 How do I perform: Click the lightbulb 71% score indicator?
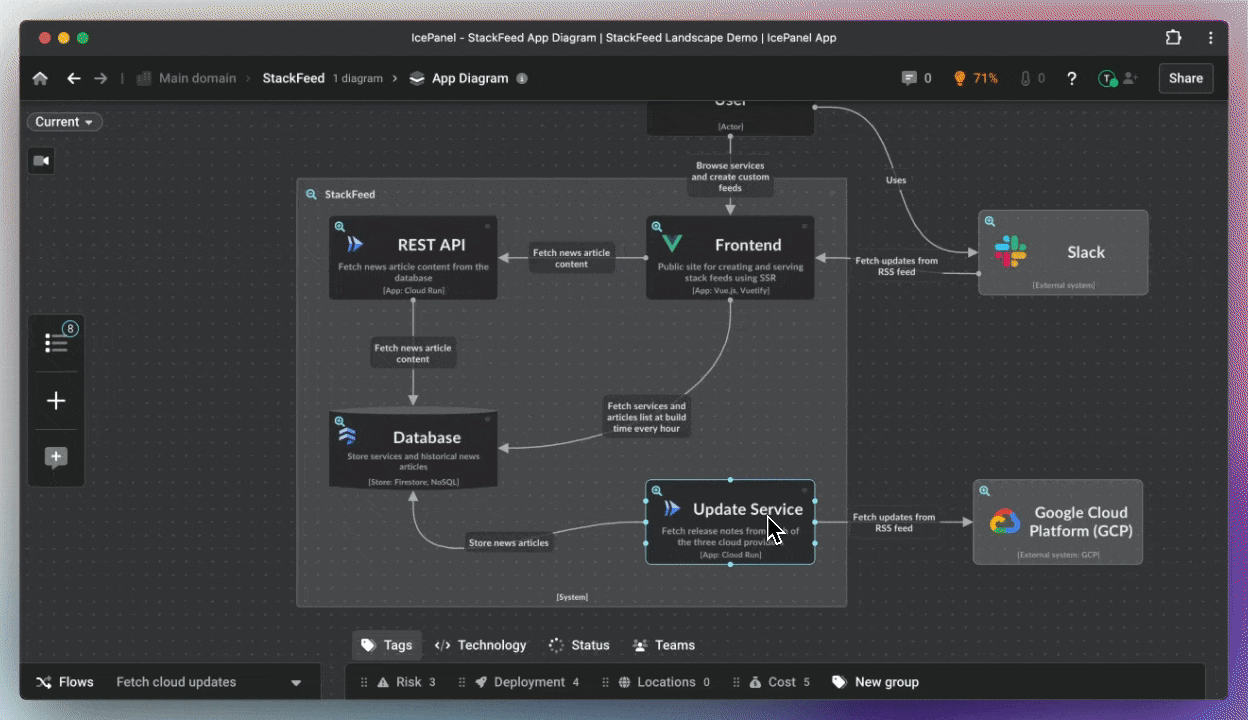tap(975, 78)
